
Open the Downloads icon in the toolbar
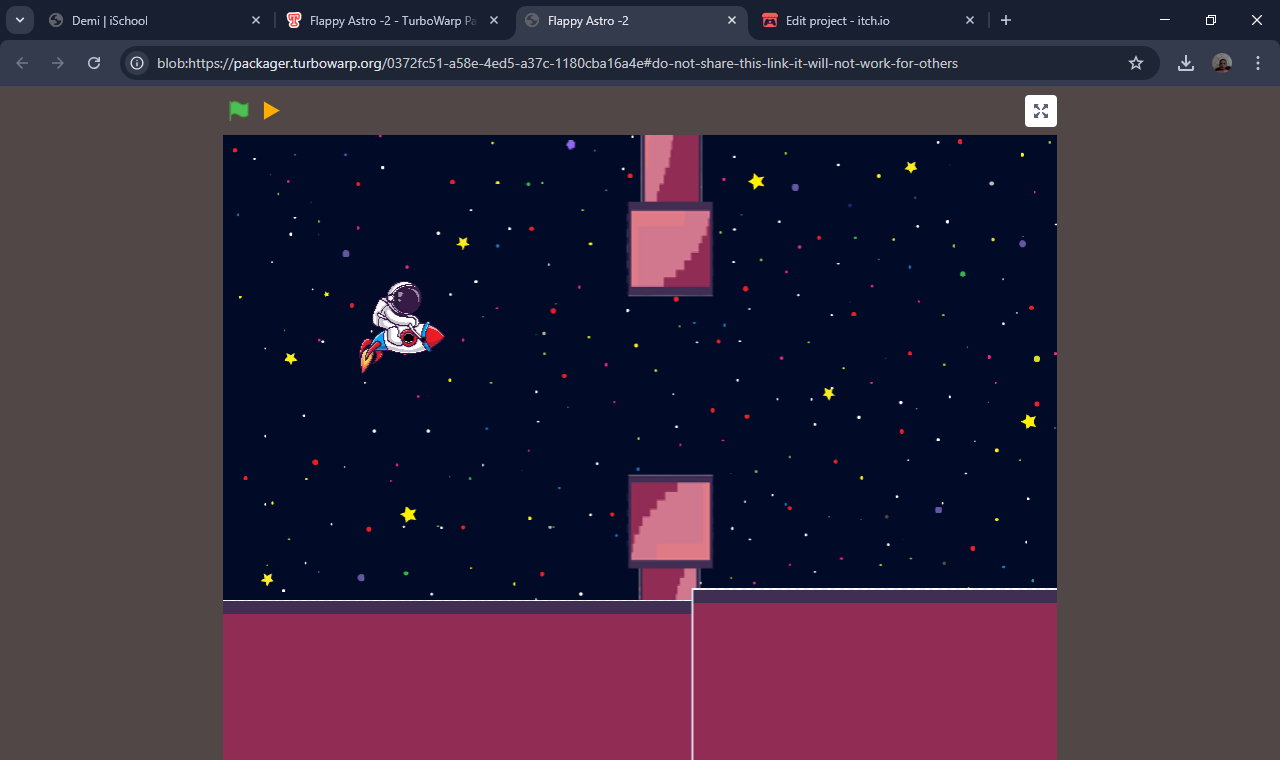[x=1185, y=62]
